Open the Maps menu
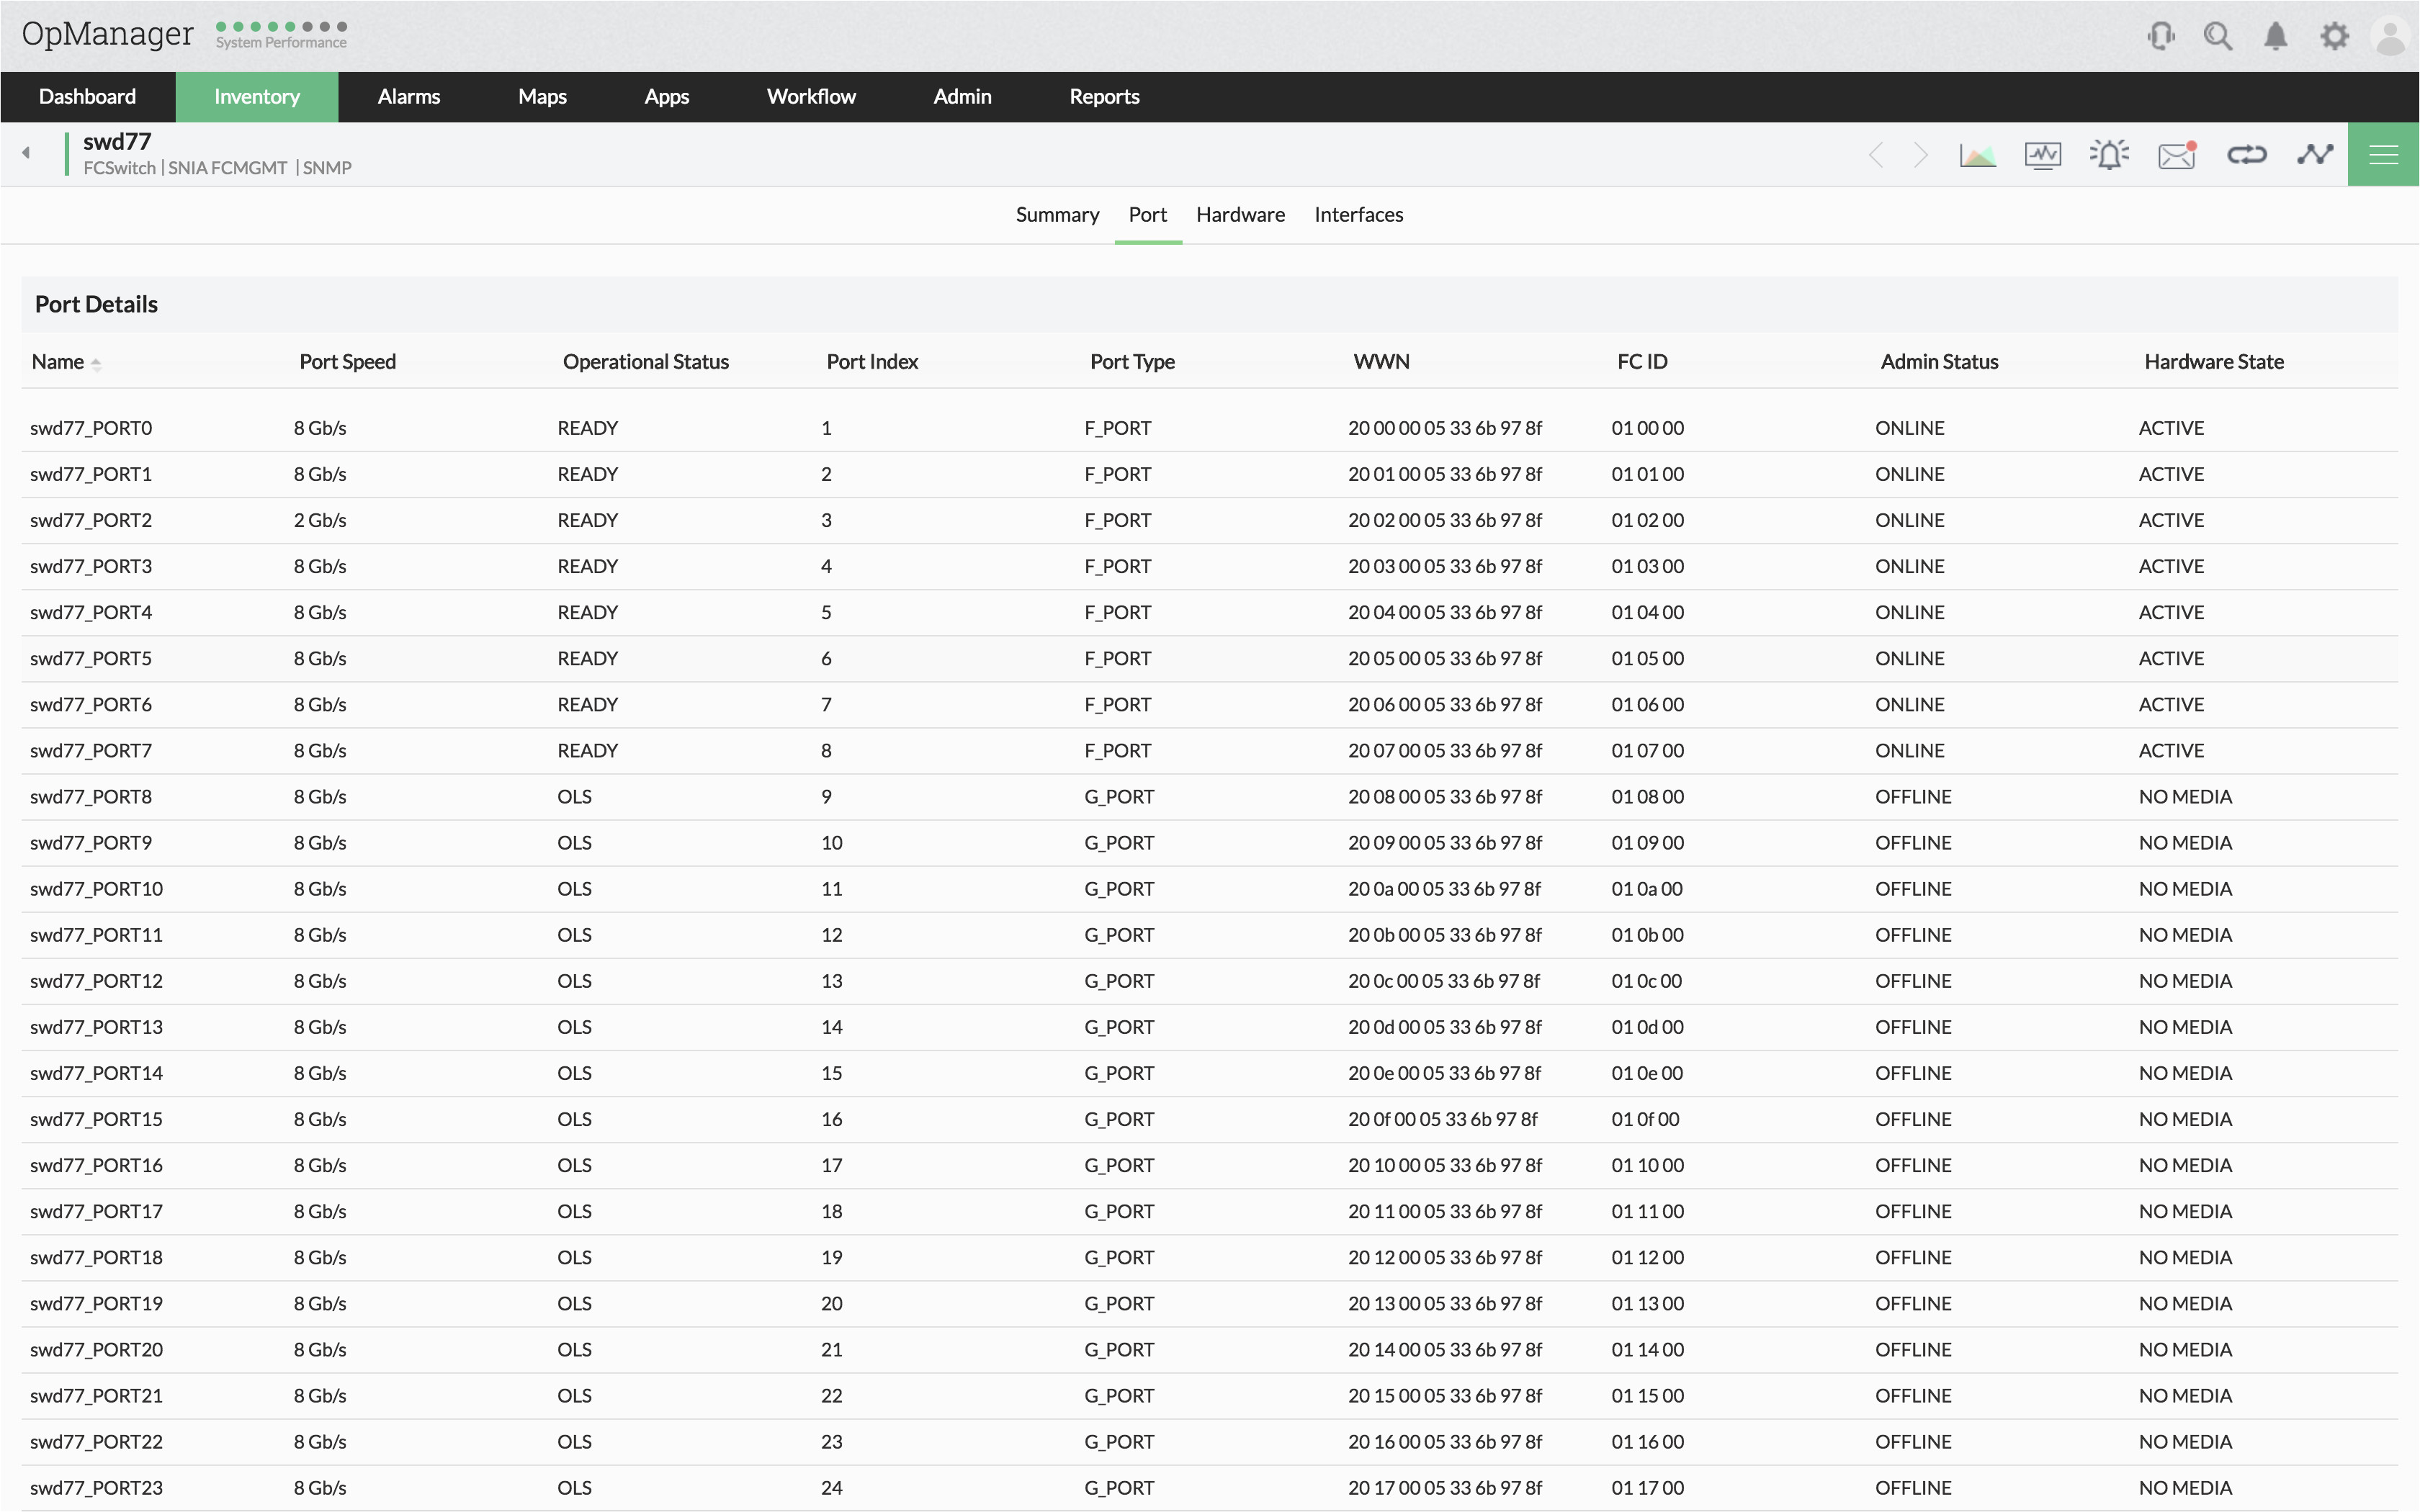Screen dimensions: 2420x1512 coord(542,97)
